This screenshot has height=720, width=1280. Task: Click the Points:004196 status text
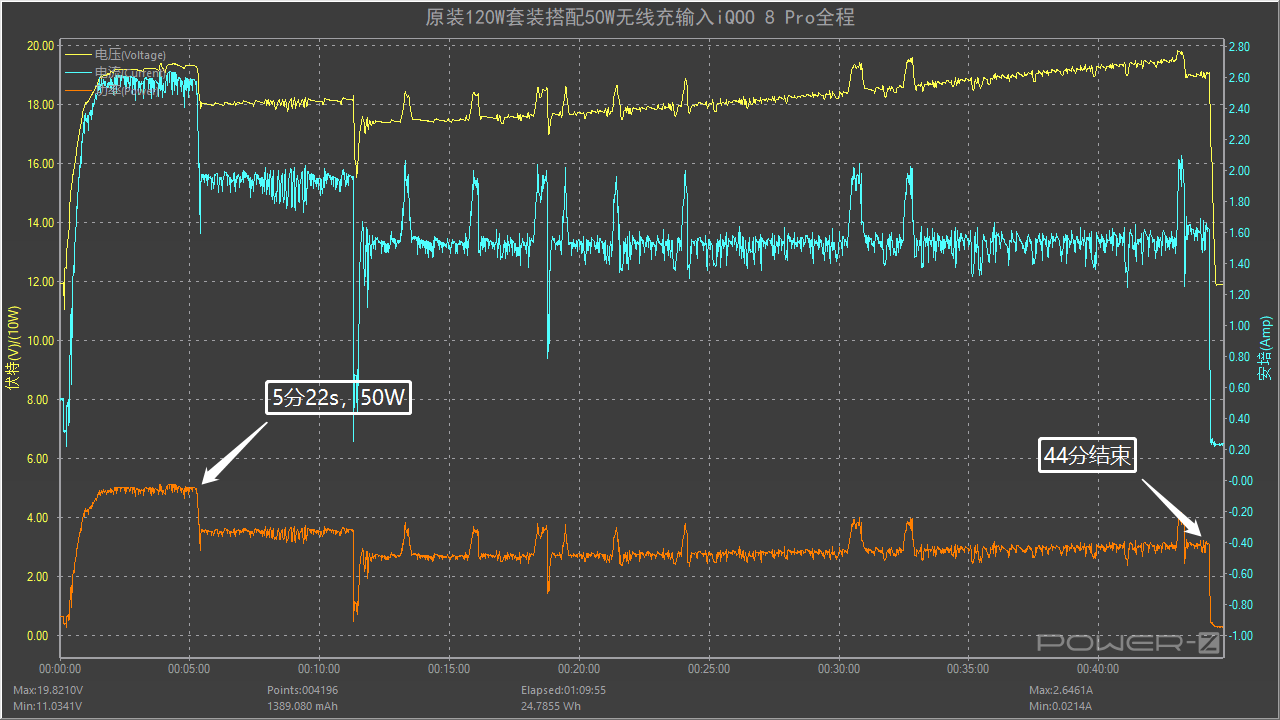coord(301,690)
